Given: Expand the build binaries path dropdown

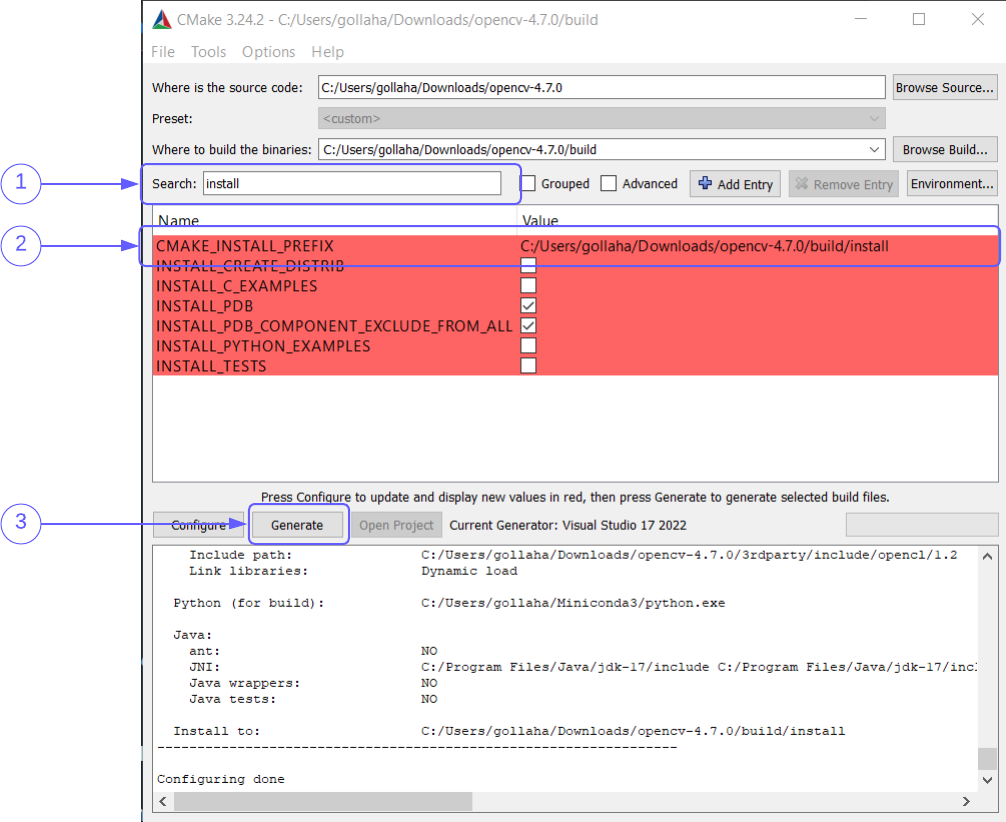Looking at the screenshot, I should [x=876, y=149].
